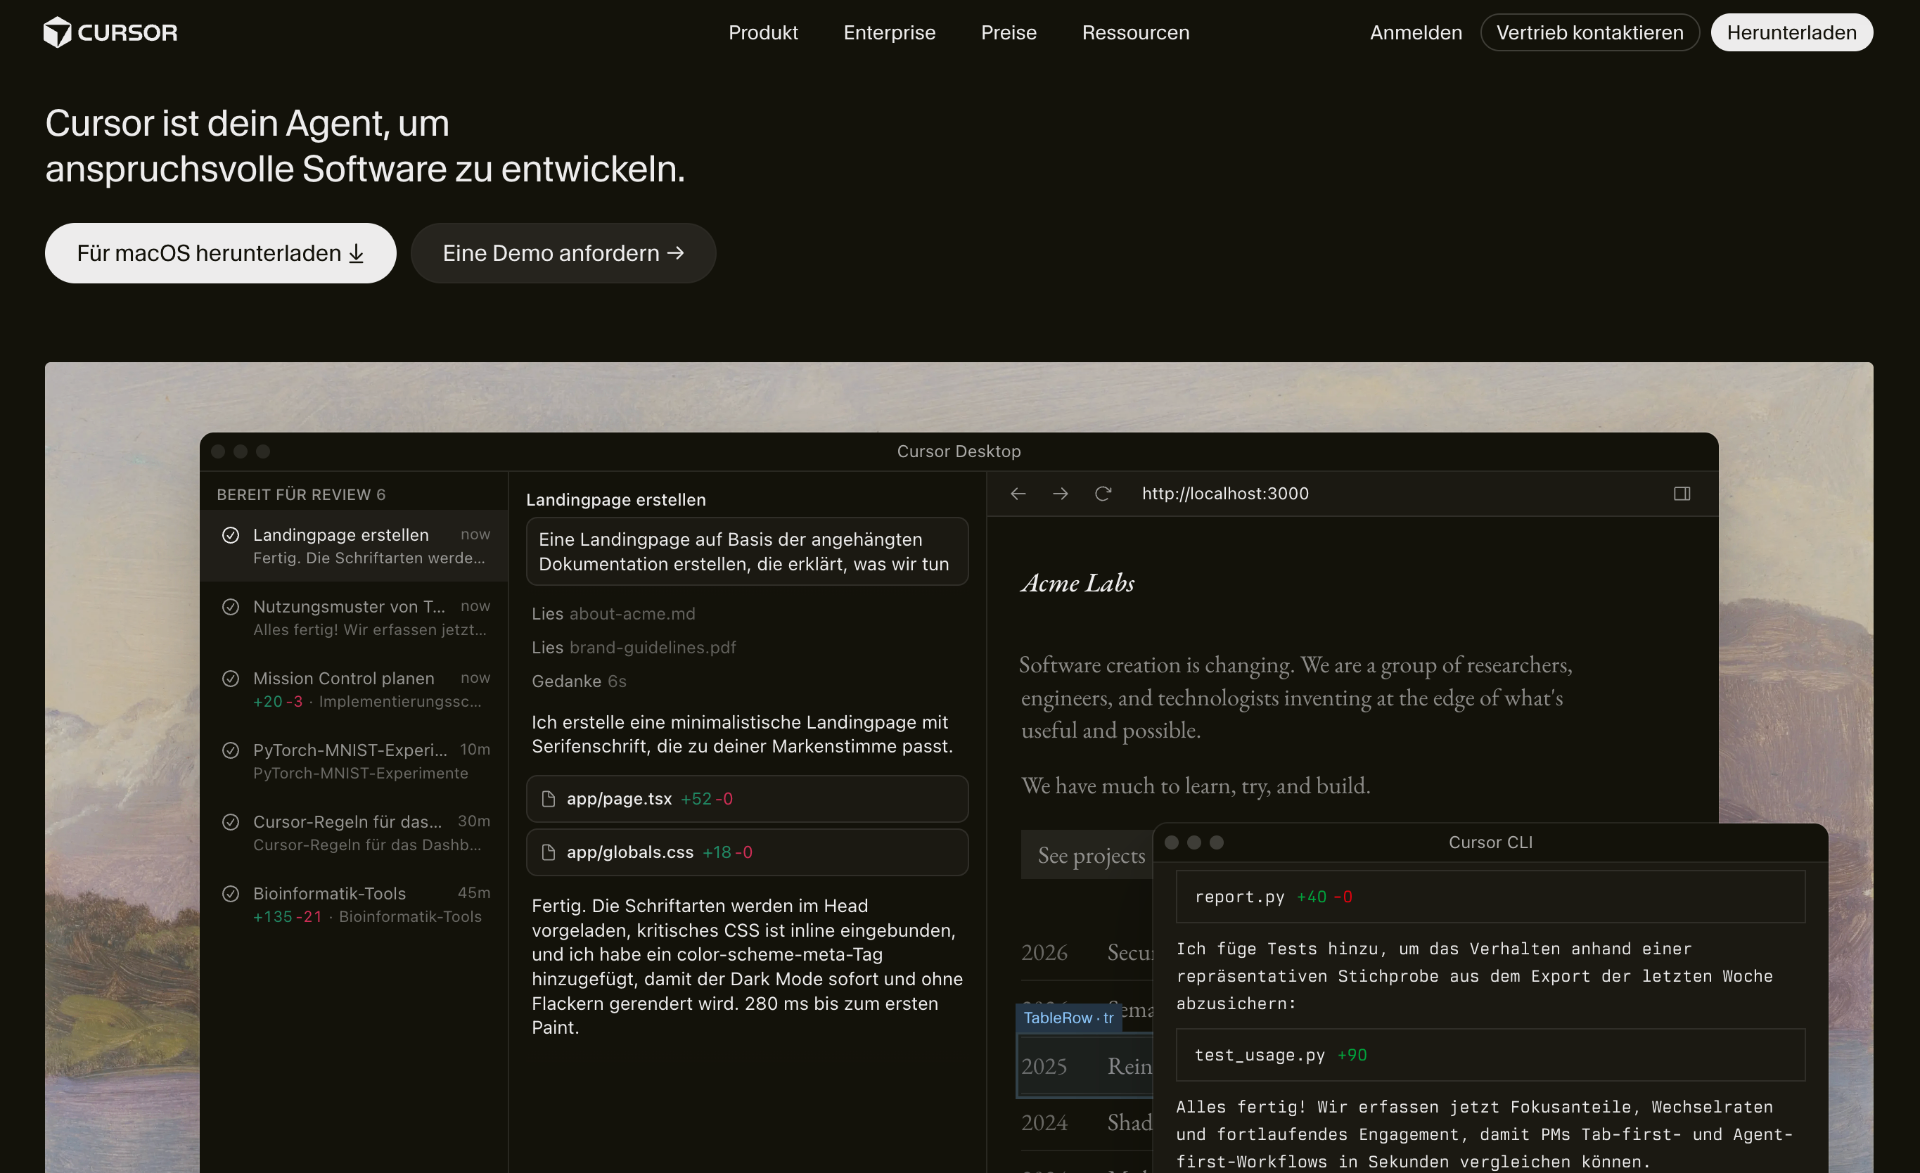The image size is (1920, 1173).
Task: Open report.py in the Cursor CLI window
Action: pyautogui.click(x=1491, y=897)
